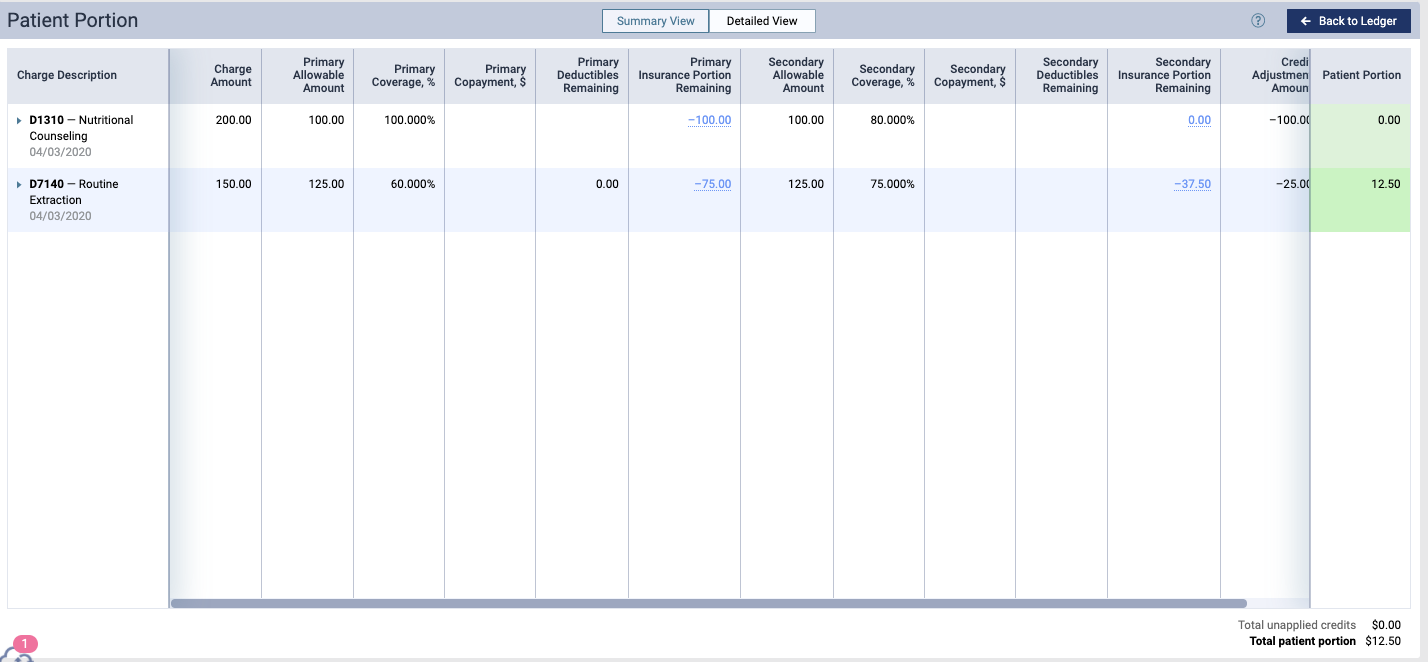Expand the D7140 Routine Extraction row arrow

tap(19, 185)
